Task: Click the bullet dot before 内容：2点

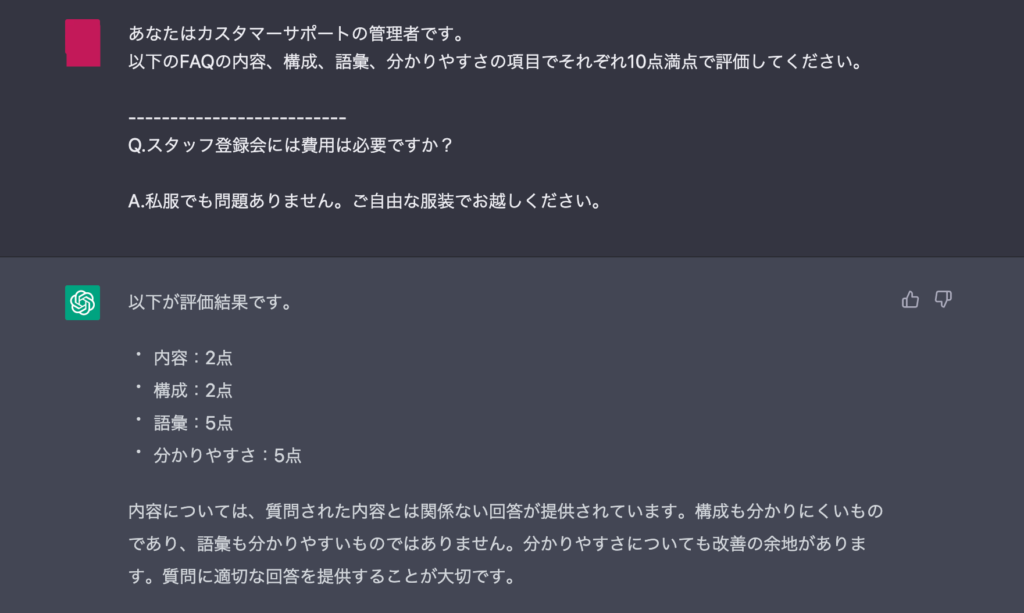Action: pos(138,354)
